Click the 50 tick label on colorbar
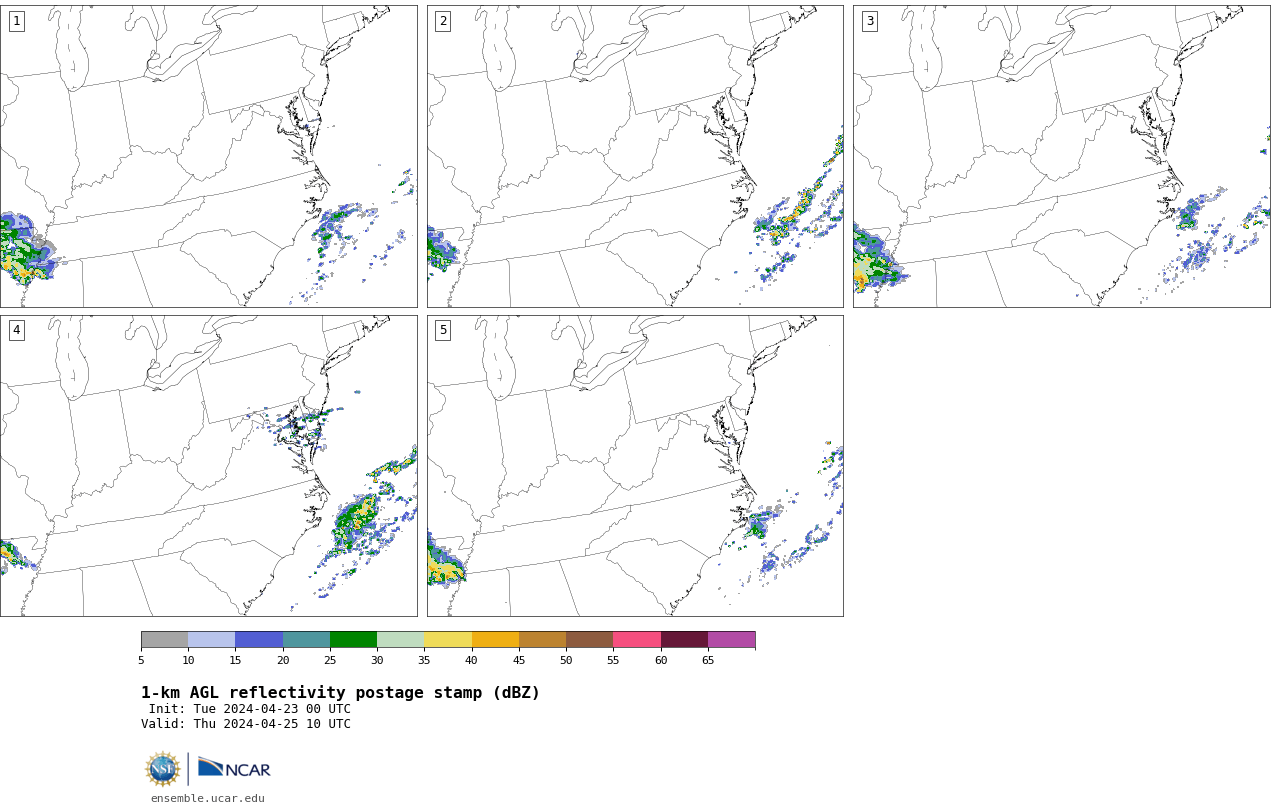Viewport: 1280px width, 809px height. tap(566, 660)
